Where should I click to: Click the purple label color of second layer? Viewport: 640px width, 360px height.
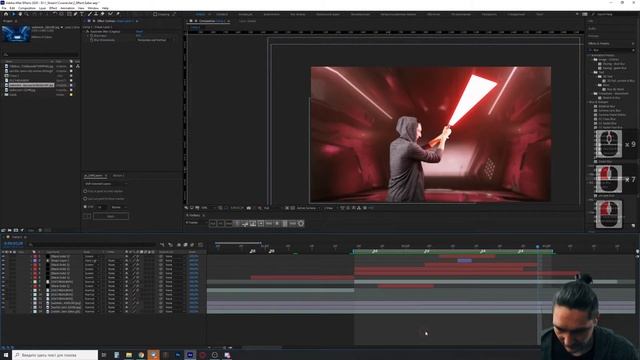pyautogui.click(x=35, y=260)
